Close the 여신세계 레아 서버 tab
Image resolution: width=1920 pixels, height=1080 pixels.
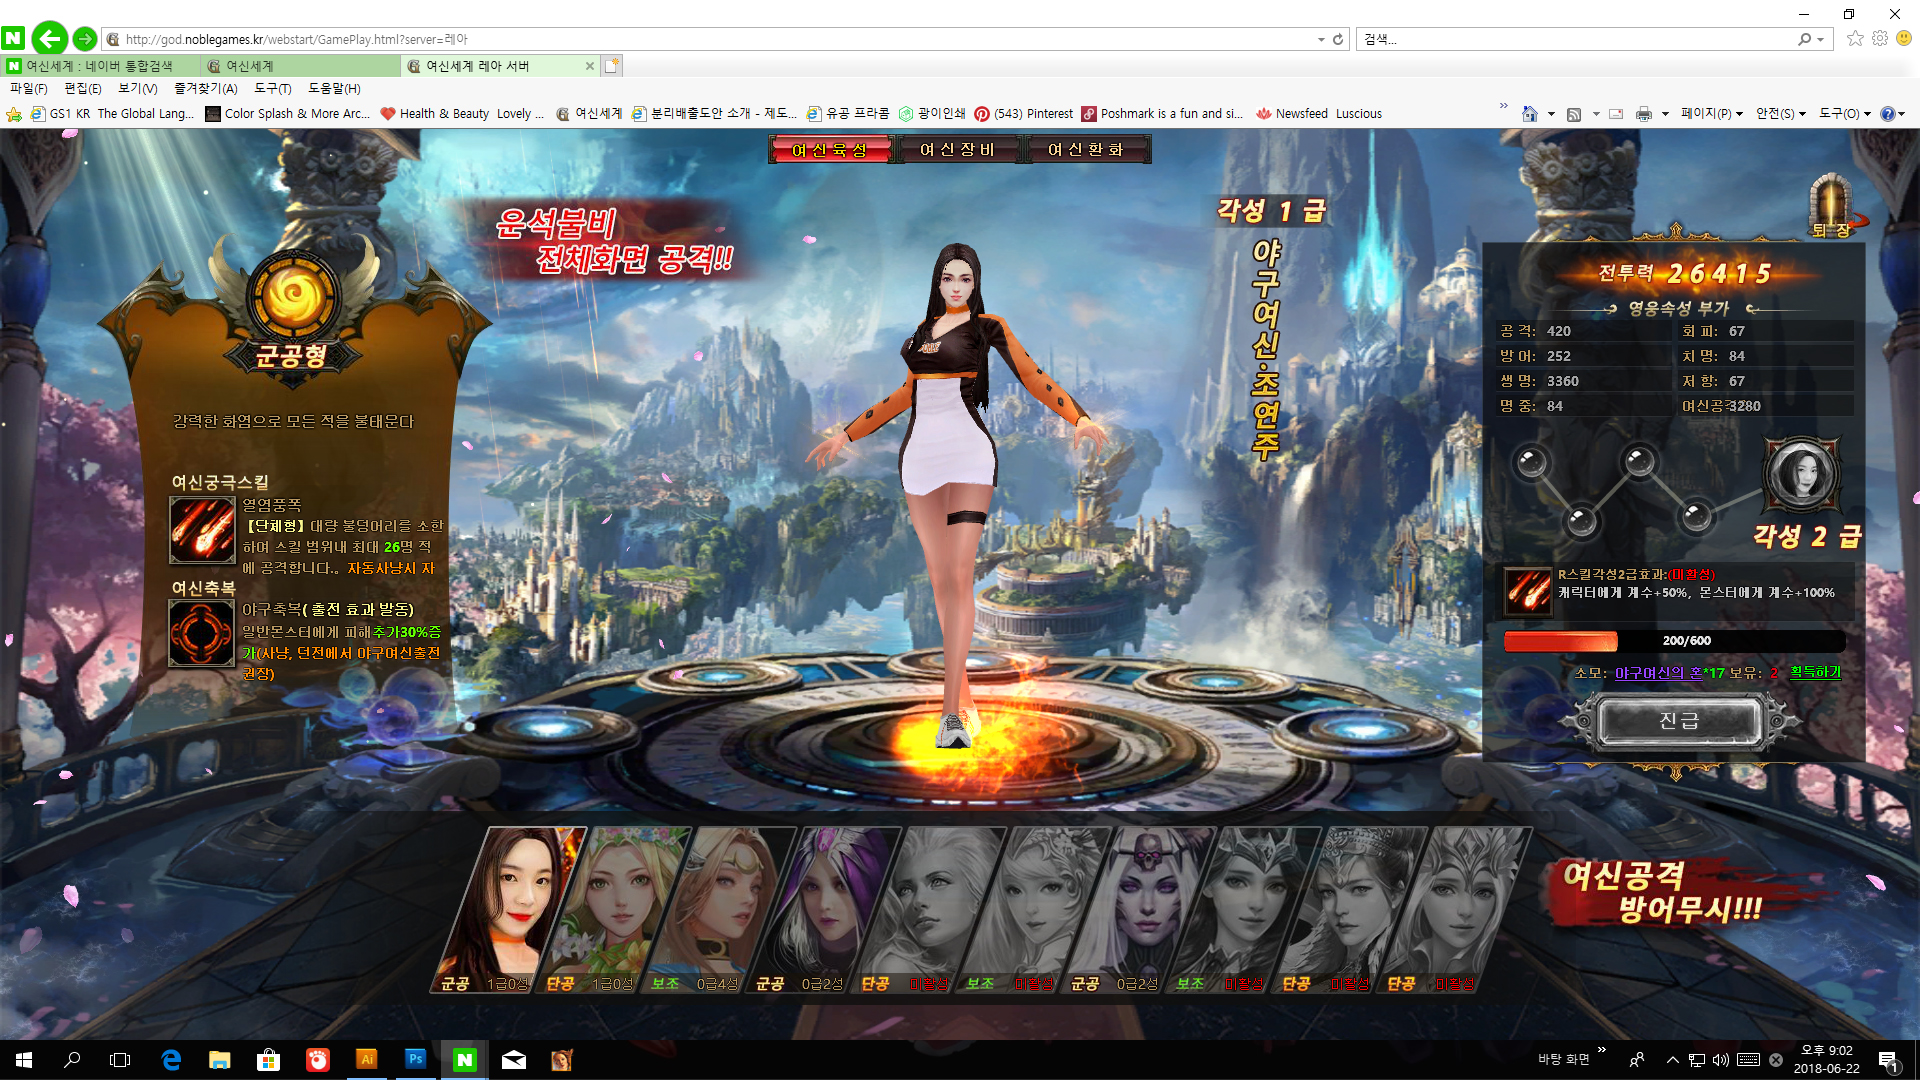point(590,66)
